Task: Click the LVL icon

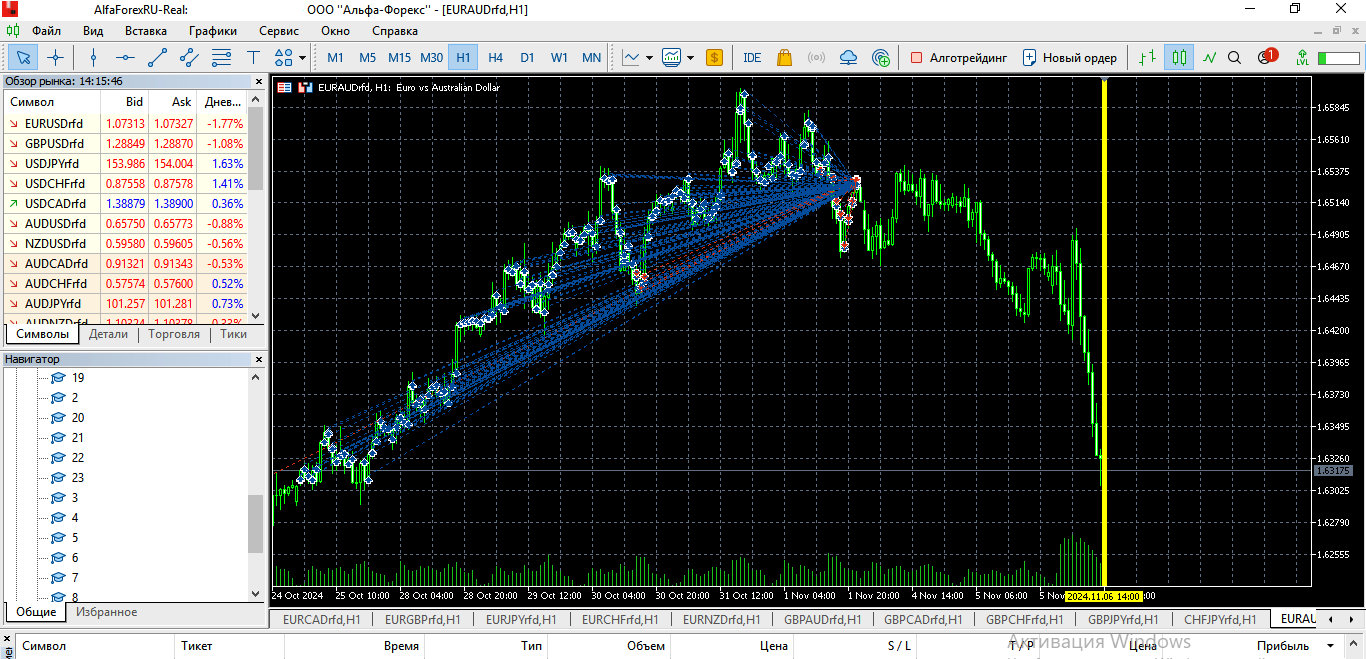Action: pyautogui.click(x=1301, y=57)
